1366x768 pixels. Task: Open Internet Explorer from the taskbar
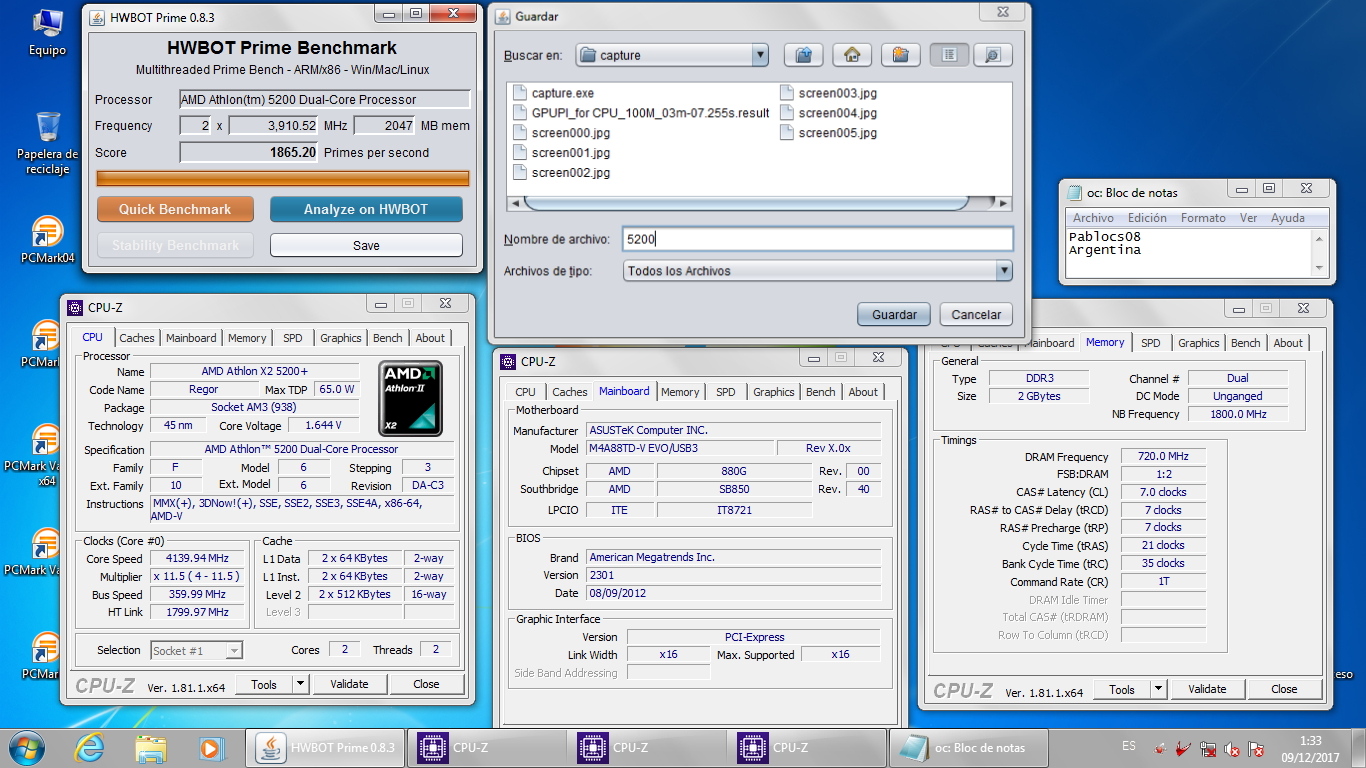[90, 747]
